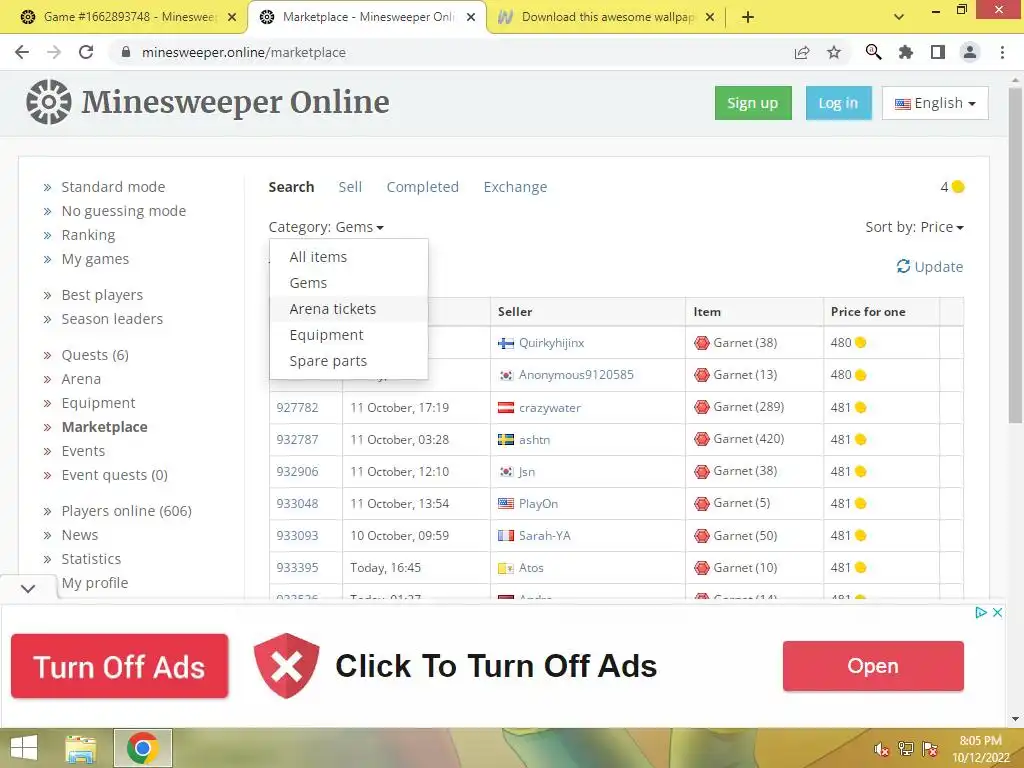
Task: Reload the page with the refresh icon
Action: (86, 52)
